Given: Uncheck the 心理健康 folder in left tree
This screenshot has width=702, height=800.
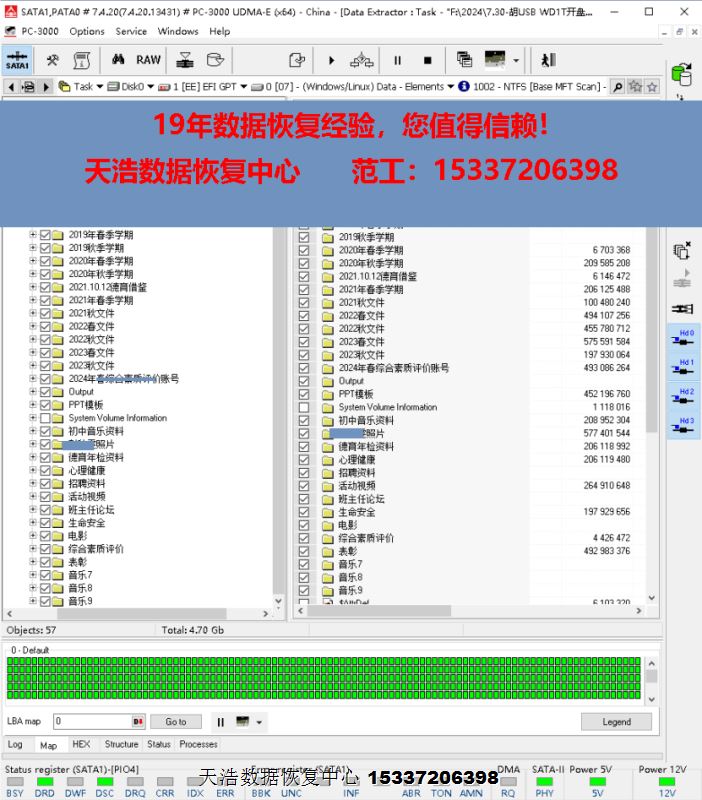Looking at the screenshot, I should pyautogui.click(x=45, y=470).
